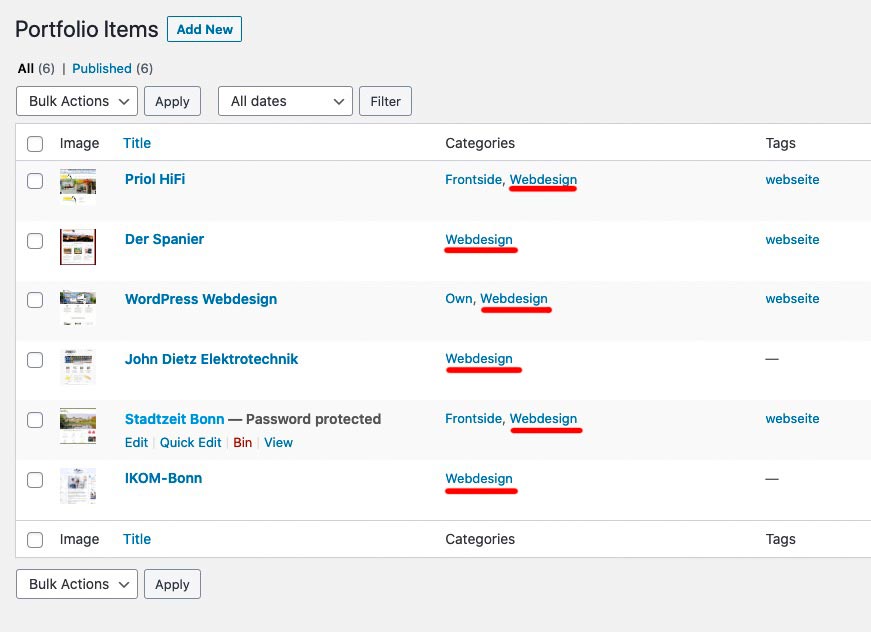Click Webdesign category in WordPress Webdesign row
Viewport: 871px width, 632px height.
point(514,298)
